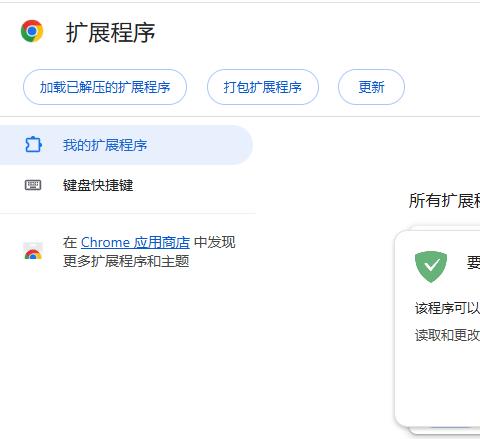
Task: Click the 扩展程序 page title
Action: [x=110, y=33]
